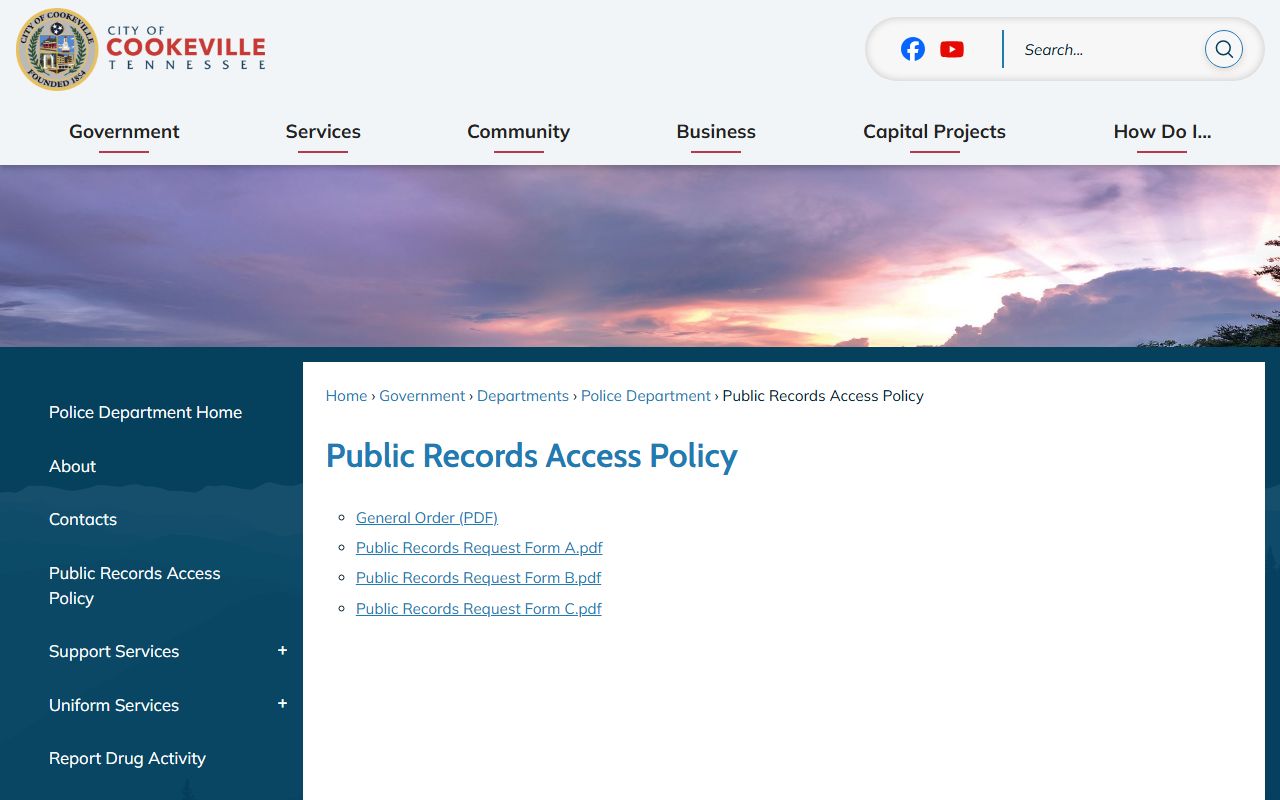Viewport: 1280px width, 800px height.
Task: Open the City of Cookeville logo homepage
Action: coord(141,49)
